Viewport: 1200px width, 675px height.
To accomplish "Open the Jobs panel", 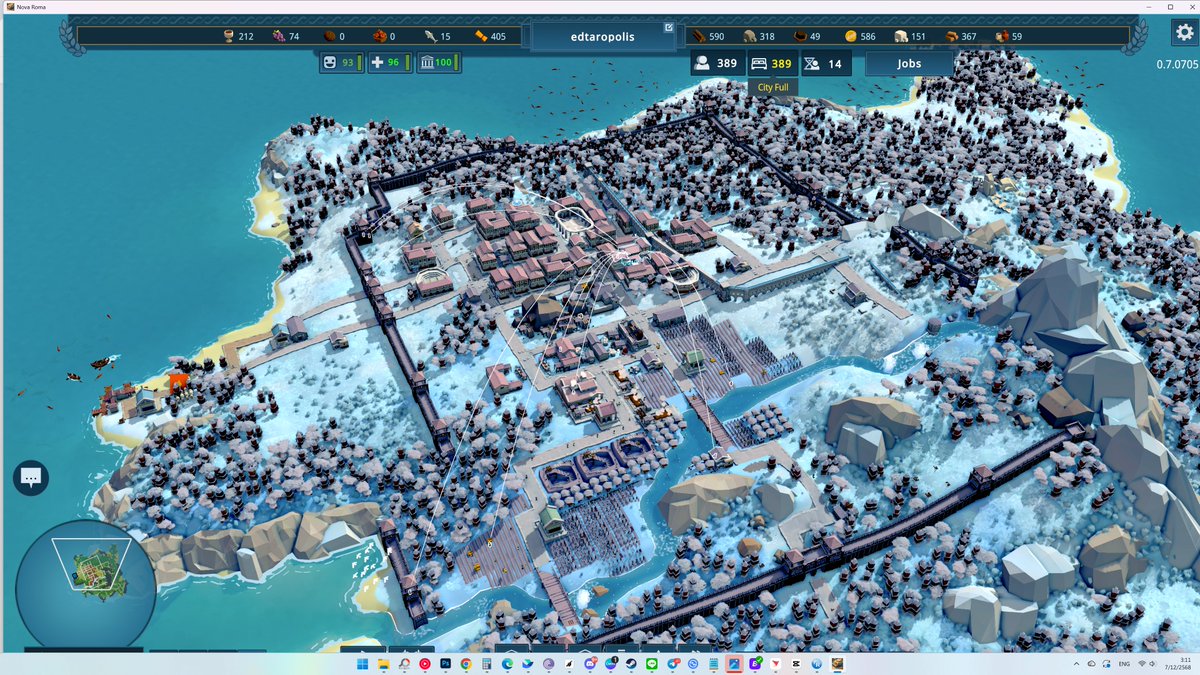I will [x=908, y=62].
